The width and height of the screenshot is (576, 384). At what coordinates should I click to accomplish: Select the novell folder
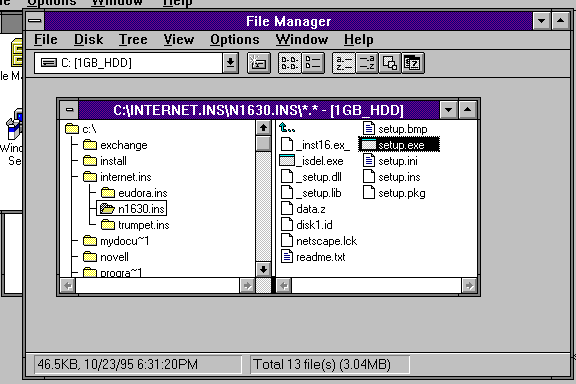106,257
